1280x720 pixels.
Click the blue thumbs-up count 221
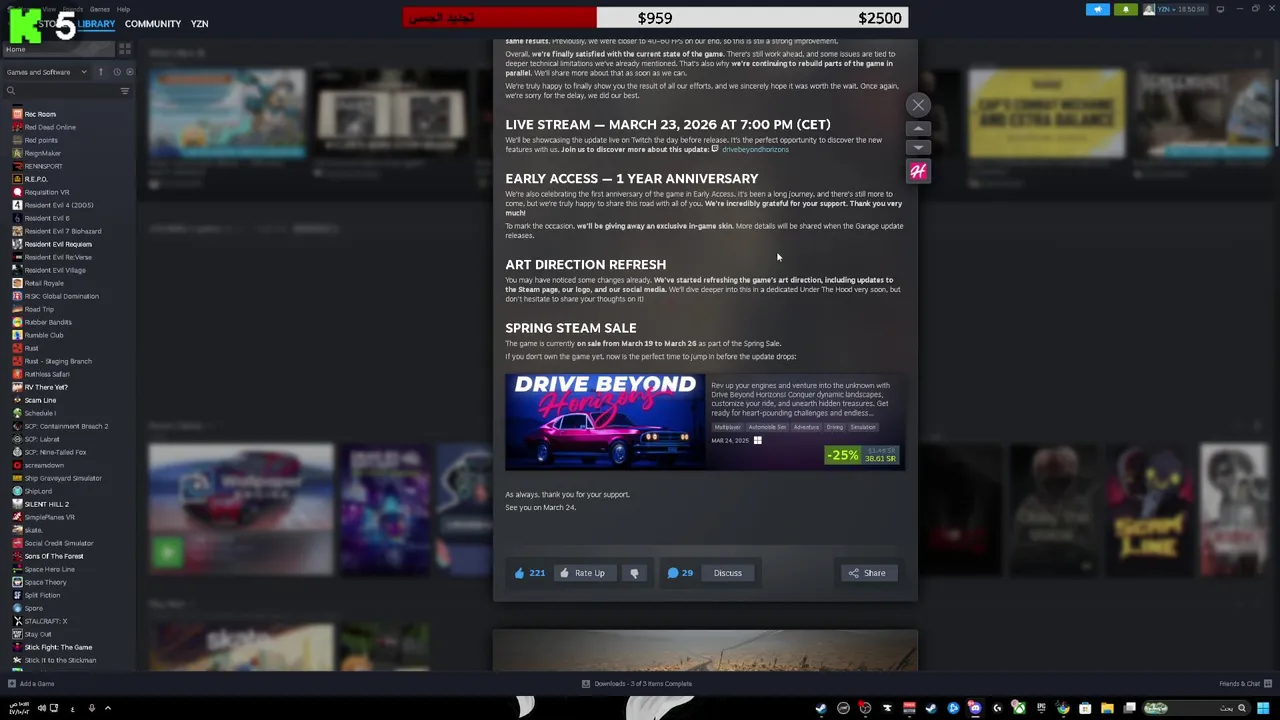tap(529, 573)
